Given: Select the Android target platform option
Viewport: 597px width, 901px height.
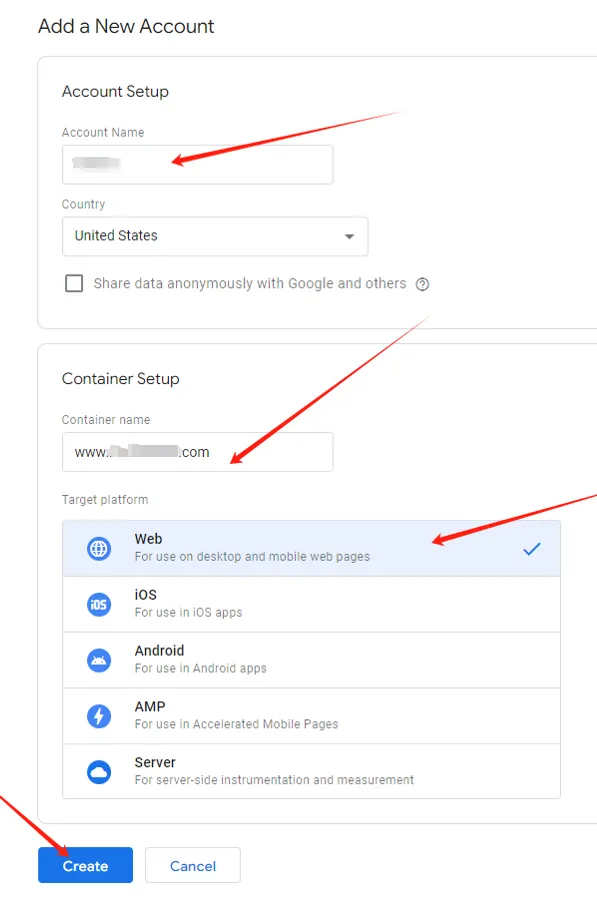Looking at the screenshot, I should [311, 660].
